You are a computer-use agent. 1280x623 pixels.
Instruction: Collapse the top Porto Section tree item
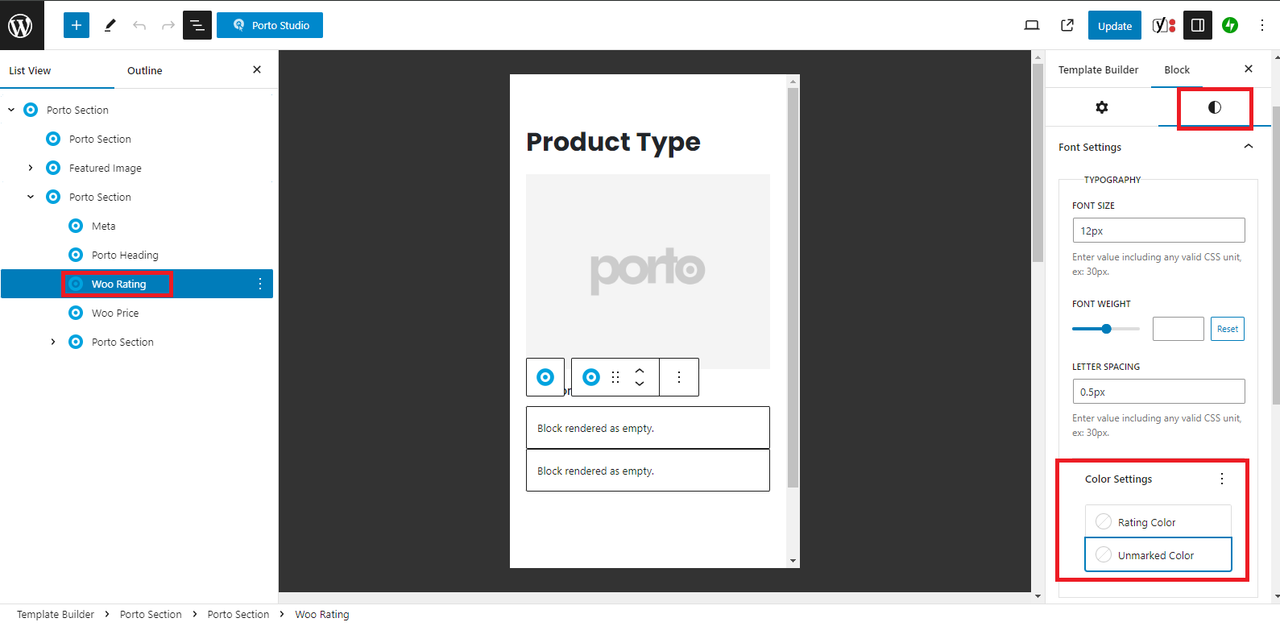point(11,110)
